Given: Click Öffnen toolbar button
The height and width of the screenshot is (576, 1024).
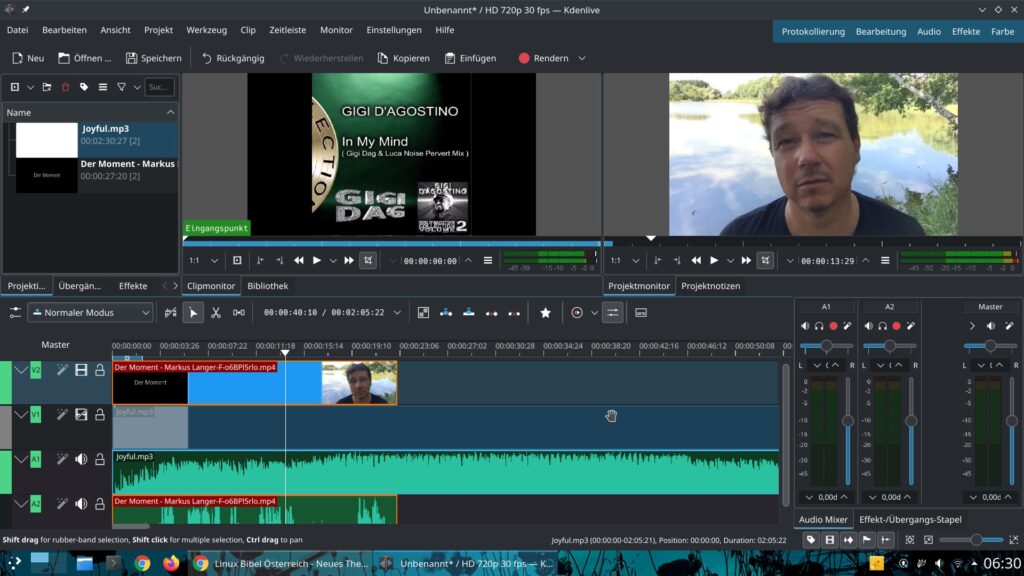Looking at the screenshot, I should click(x=84, y=58).
